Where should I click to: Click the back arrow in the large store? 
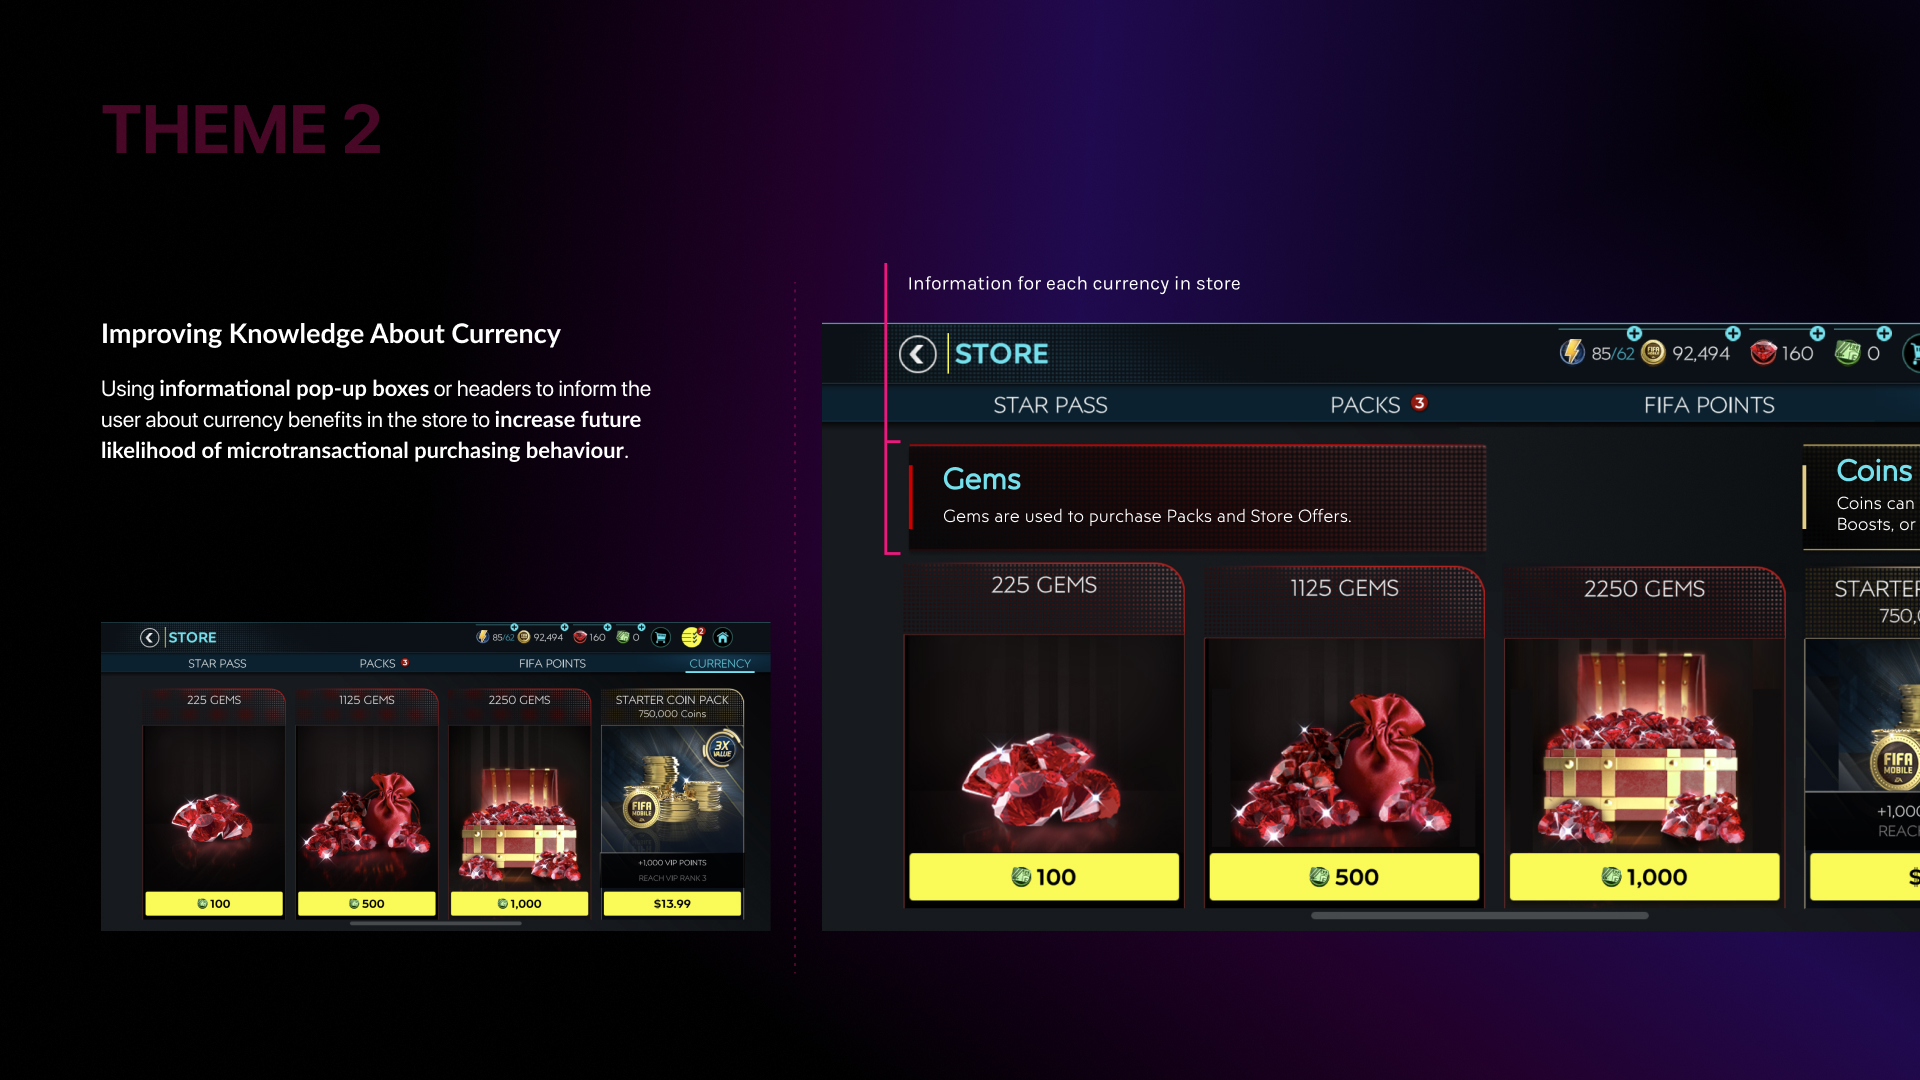click(x=917, y=354)
